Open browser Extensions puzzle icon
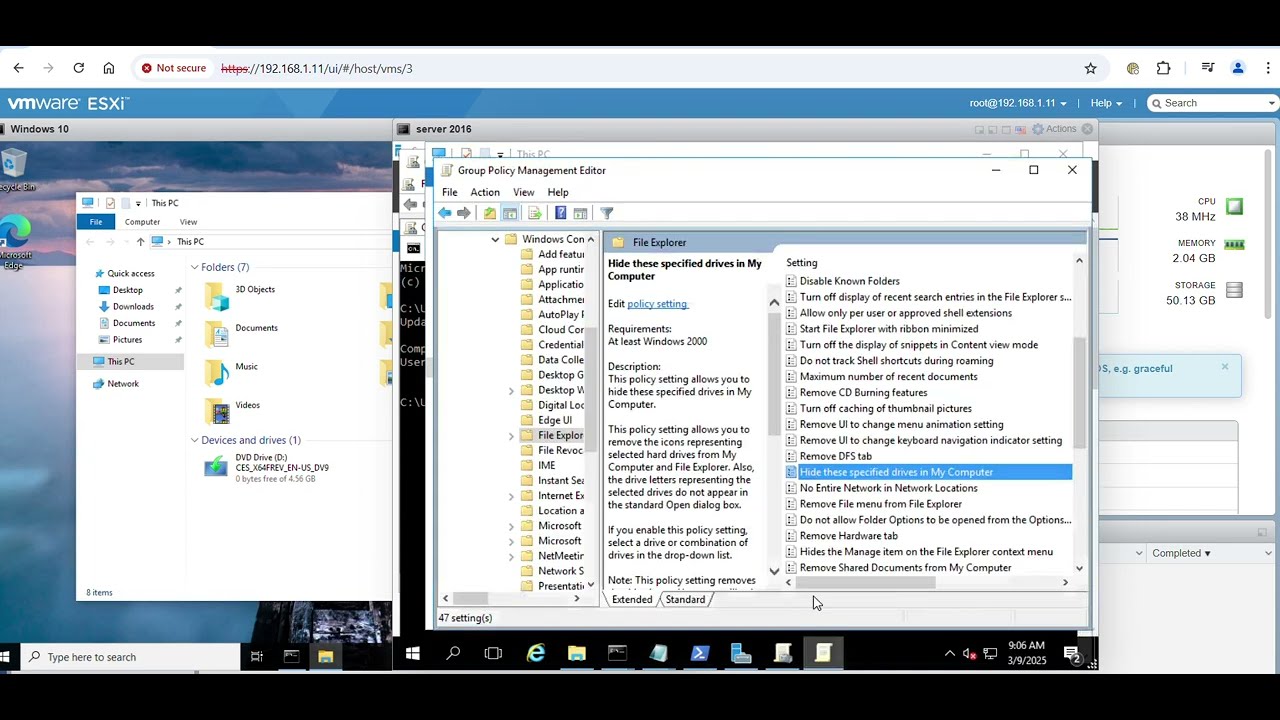The height and width of the screenshot is (720, 1280). click(1163, 68)
